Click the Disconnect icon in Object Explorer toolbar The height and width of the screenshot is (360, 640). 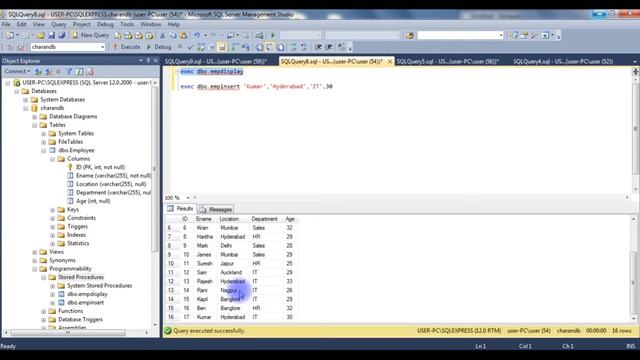(49, 71)
